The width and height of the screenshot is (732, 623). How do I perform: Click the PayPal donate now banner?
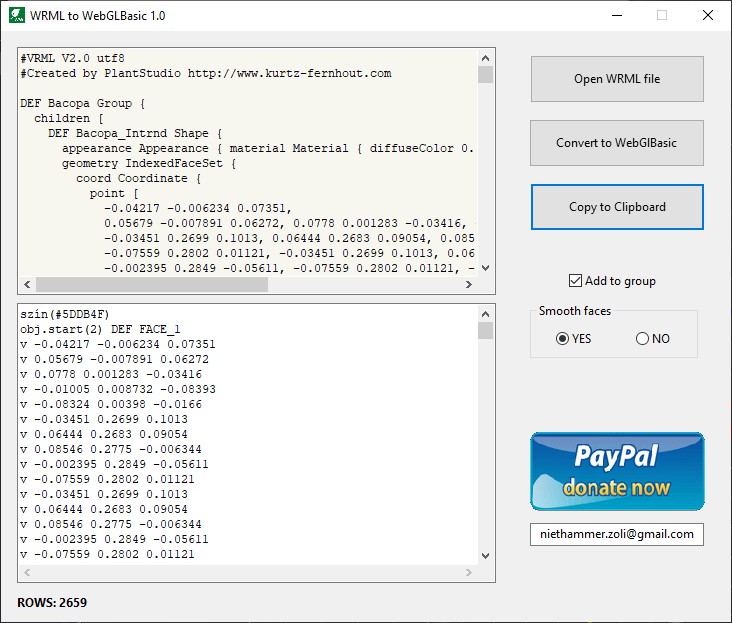(x=617, y=471)
